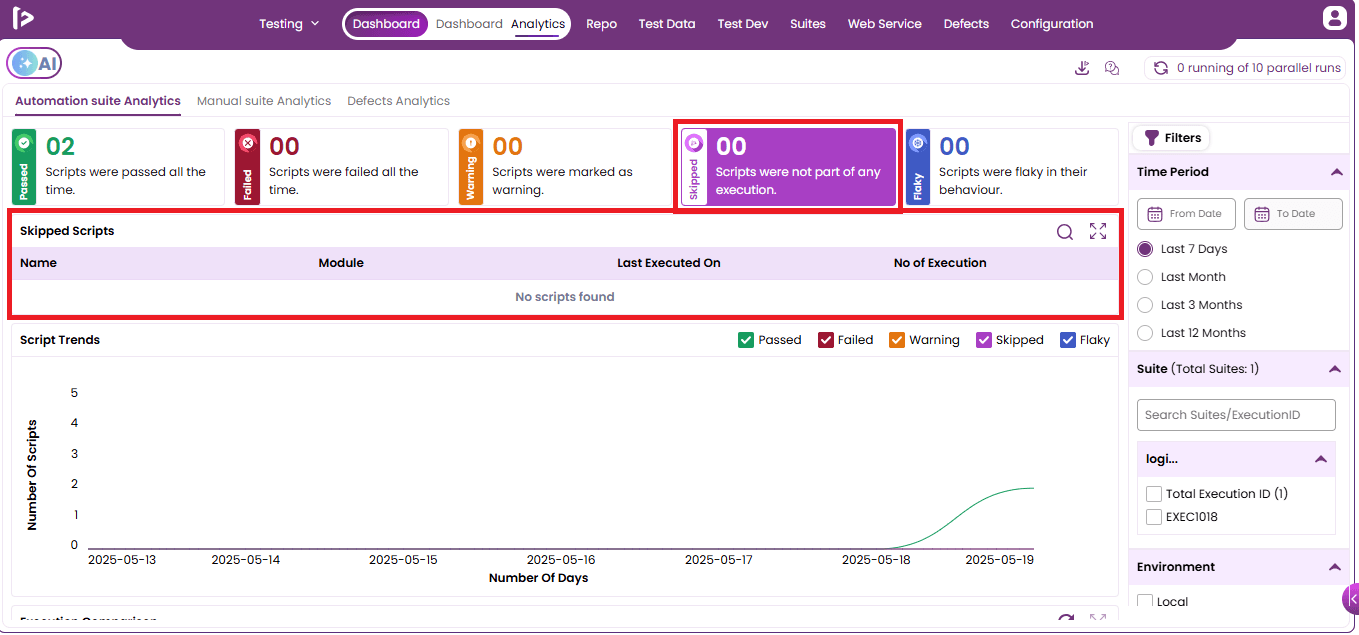Switch to Manual suite Analytics tab
Image resolution: width=1359 pixels, height=635 pixels.
pyautogui.click(x=264, y=101)
